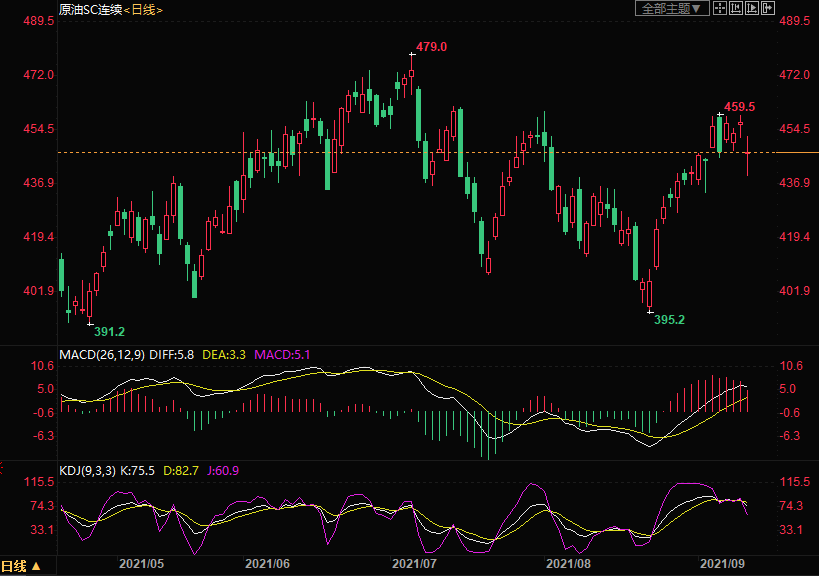Image resolution: width=819 pixels, height=576 pixels.
Task: Click the 2021/07 date on time axis
Action: coord(413,564)
